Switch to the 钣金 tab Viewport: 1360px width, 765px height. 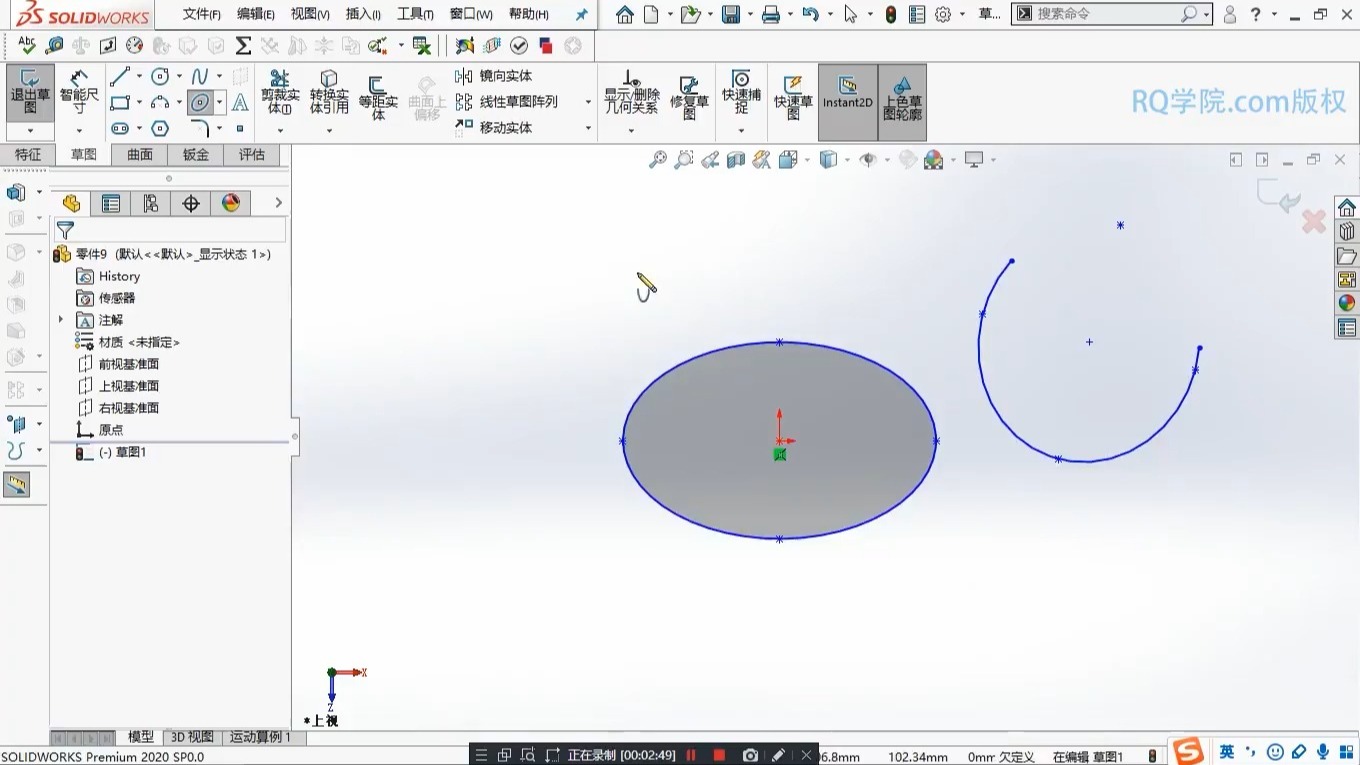tap(196, 155)
